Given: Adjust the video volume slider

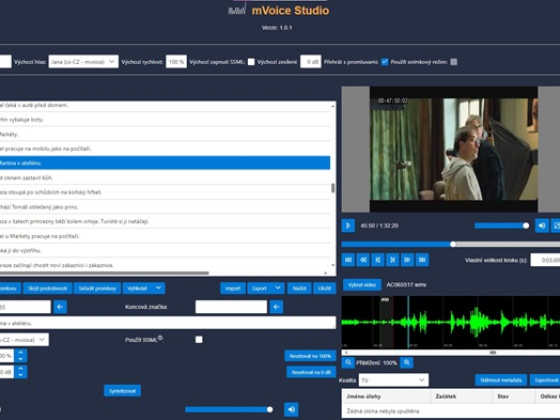Looking at the screenshot, I should click(x=501, y=226).
